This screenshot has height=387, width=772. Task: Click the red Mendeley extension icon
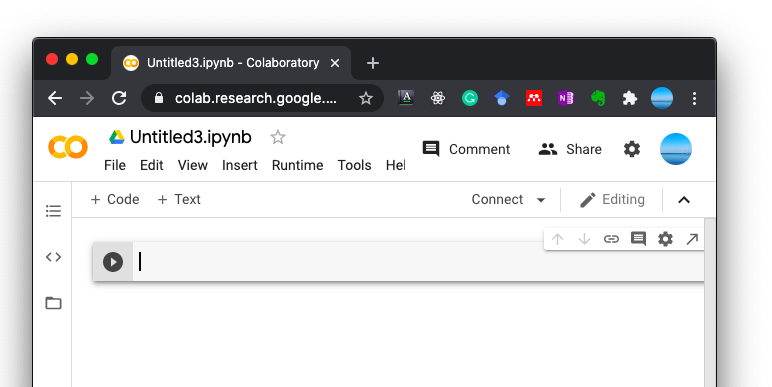tap(534, 98)
